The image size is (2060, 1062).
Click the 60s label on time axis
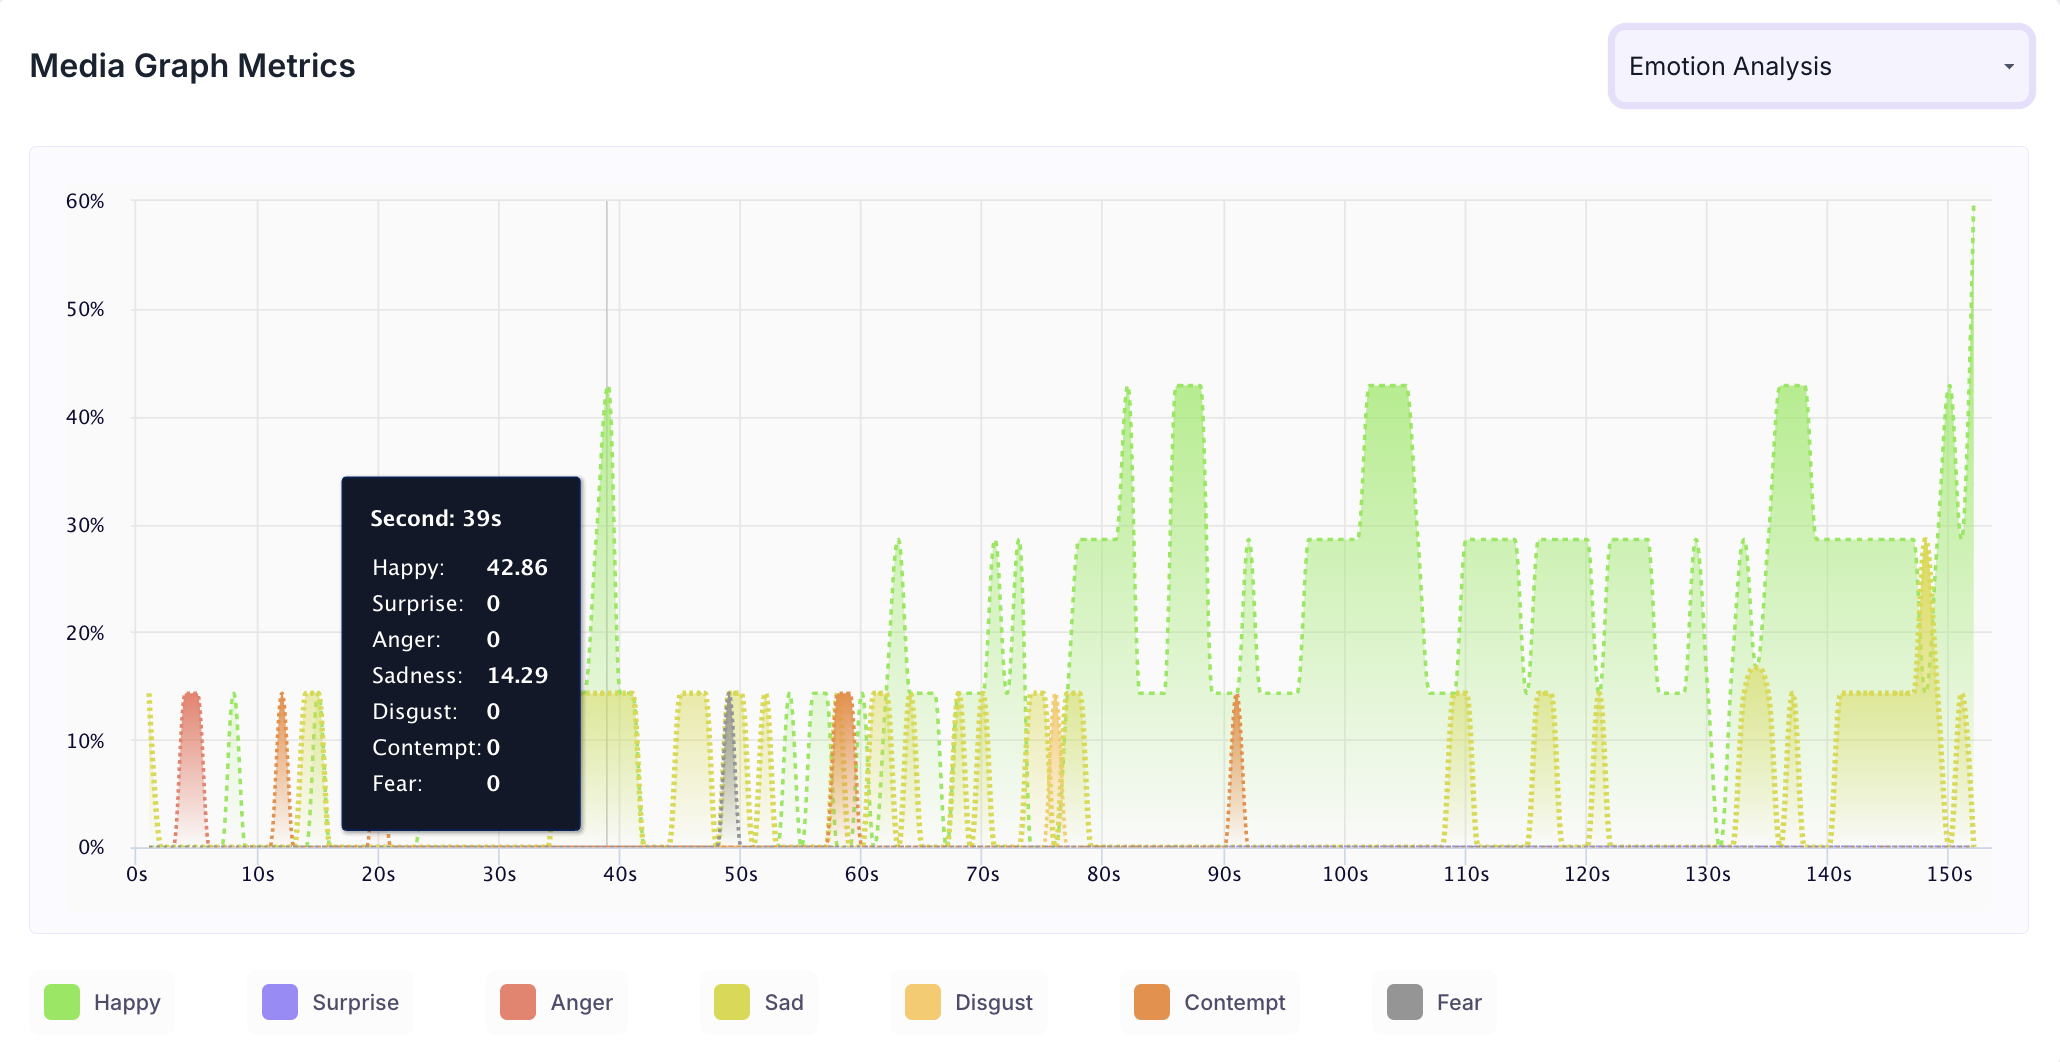[862, 874]
